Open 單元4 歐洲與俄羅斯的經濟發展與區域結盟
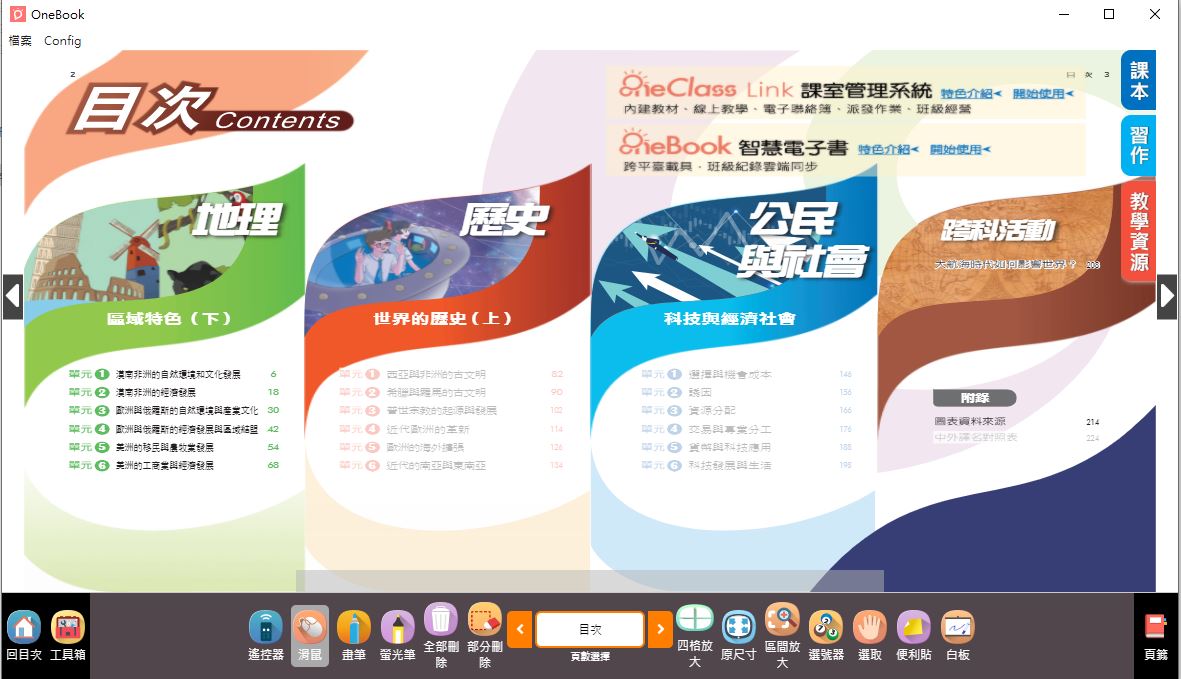 pos(174,429)
